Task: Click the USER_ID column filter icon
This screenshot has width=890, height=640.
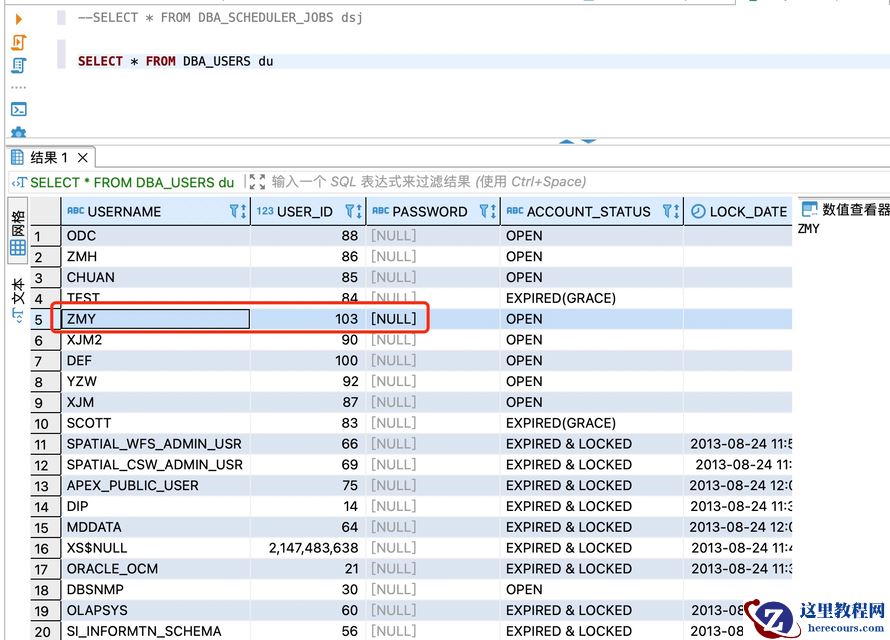Action: pyautogui.click(x=349, y=211)
